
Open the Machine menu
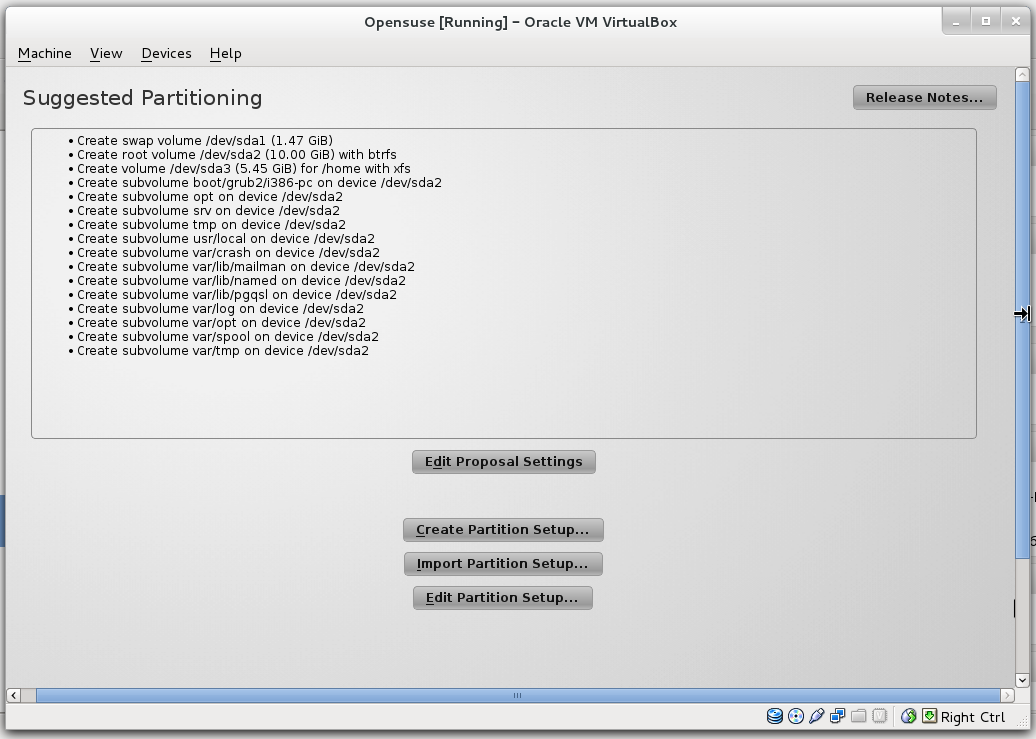point(44,53)
